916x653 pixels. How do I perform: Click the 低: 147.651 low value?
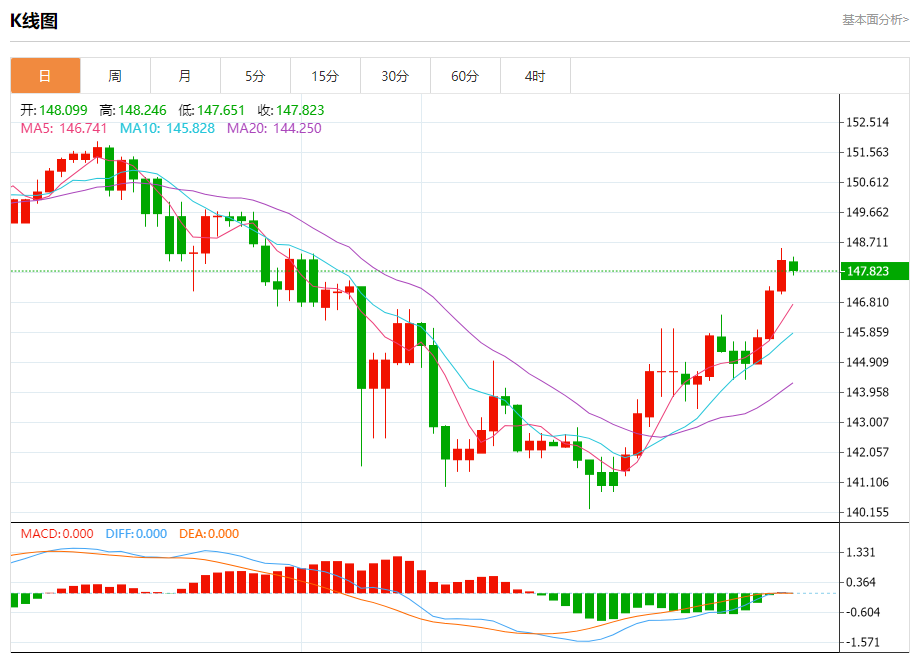[211, 110]
